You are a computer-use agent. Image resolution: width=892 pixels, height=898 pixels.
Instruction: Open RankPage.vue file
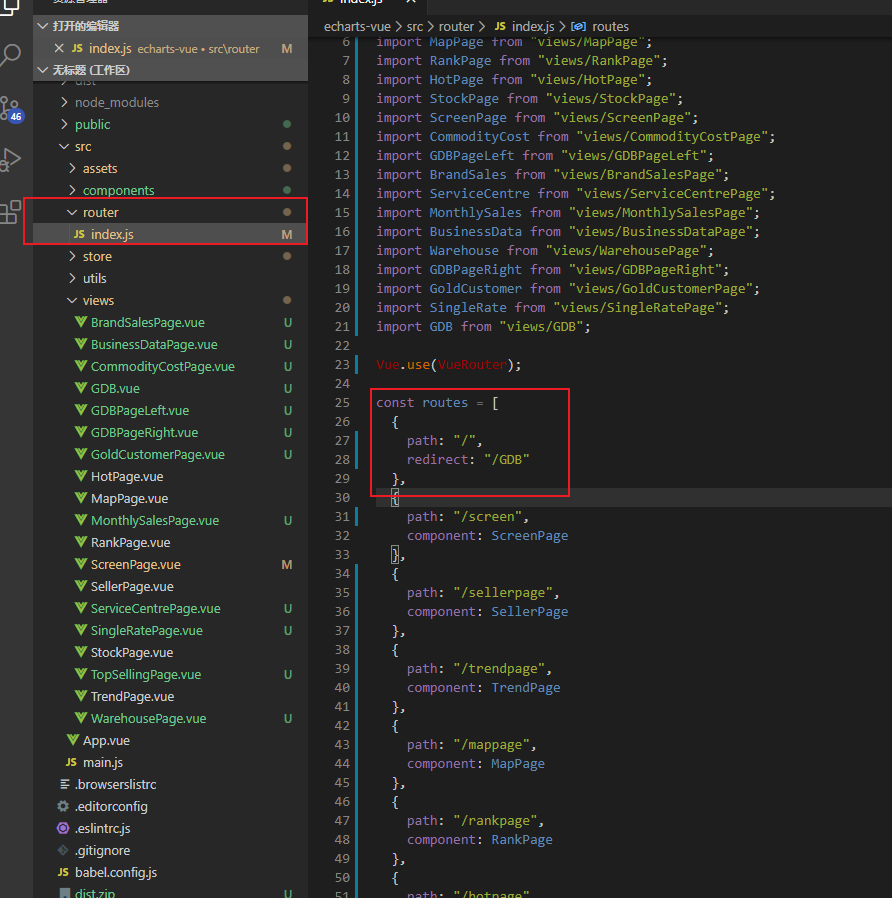click(170, 542)
